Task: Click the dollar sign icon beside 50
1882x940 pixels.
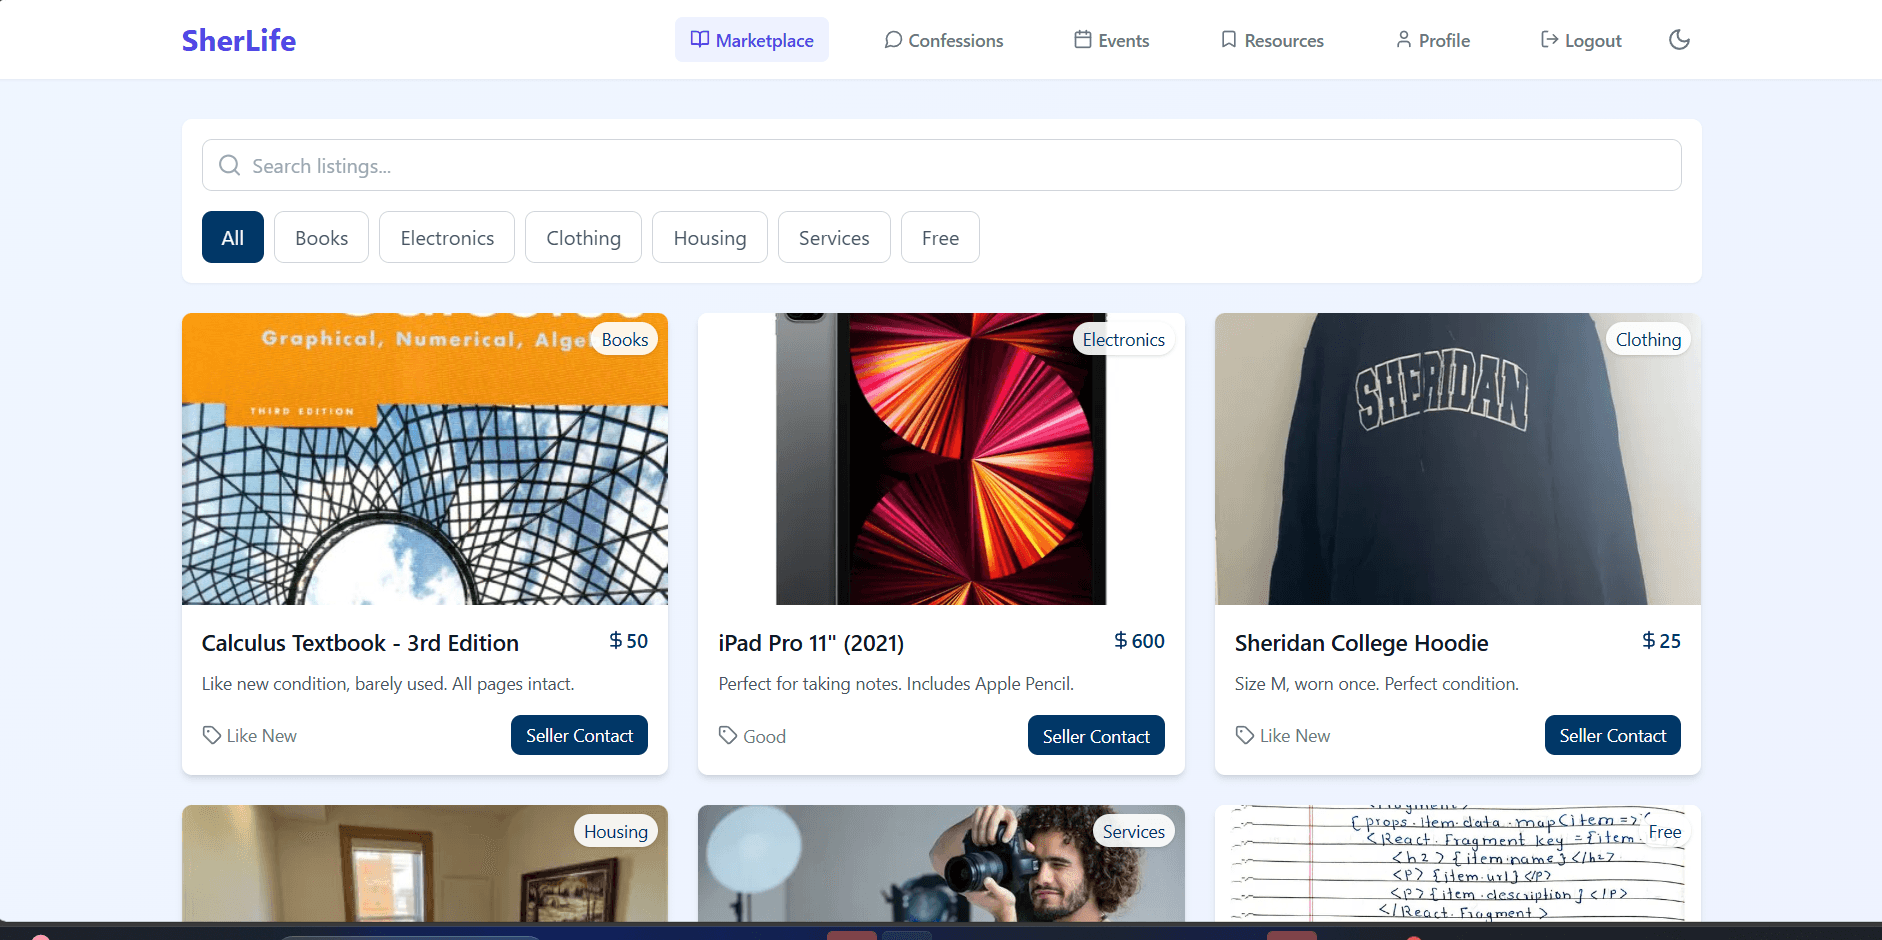Action: pyautogui.click(x=616, y=641)
